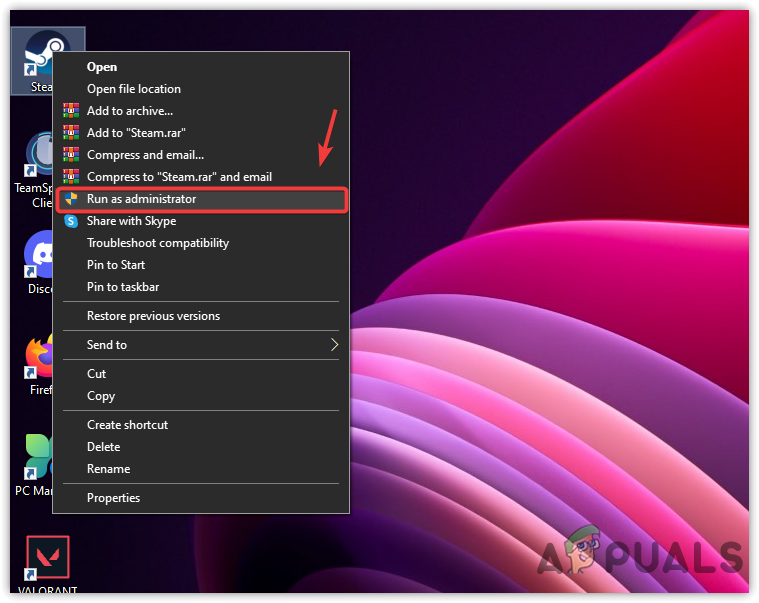The image size is (759, 603).
Task: Choose Cut in the context menu
Action: point(201,374)
